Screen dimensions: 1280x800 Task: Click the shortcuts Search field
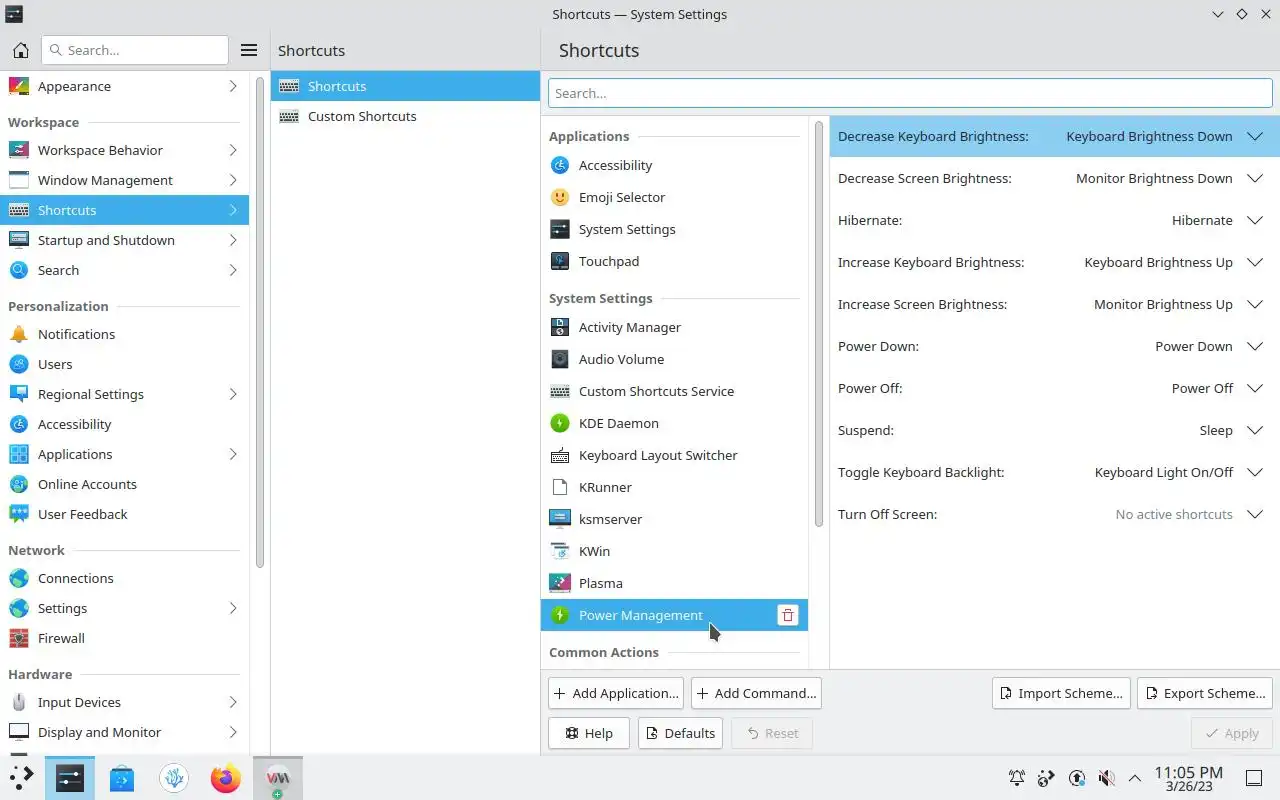[x=910, y=93]
